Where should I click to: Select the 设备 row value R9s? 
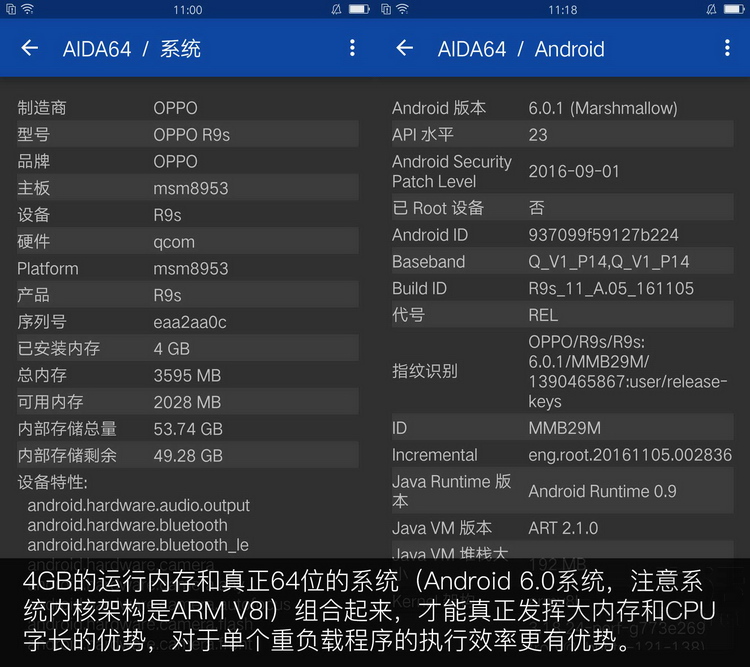point(167,215)
